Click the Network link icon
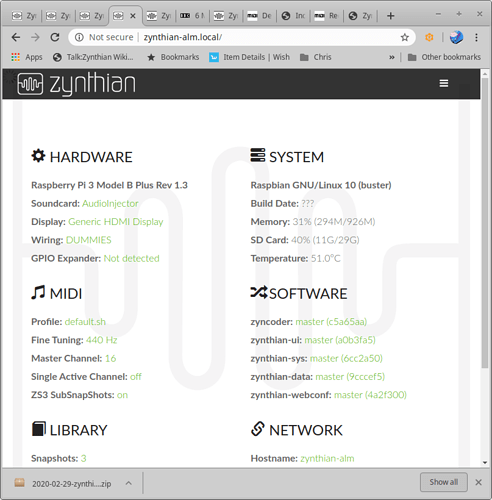 258,429
